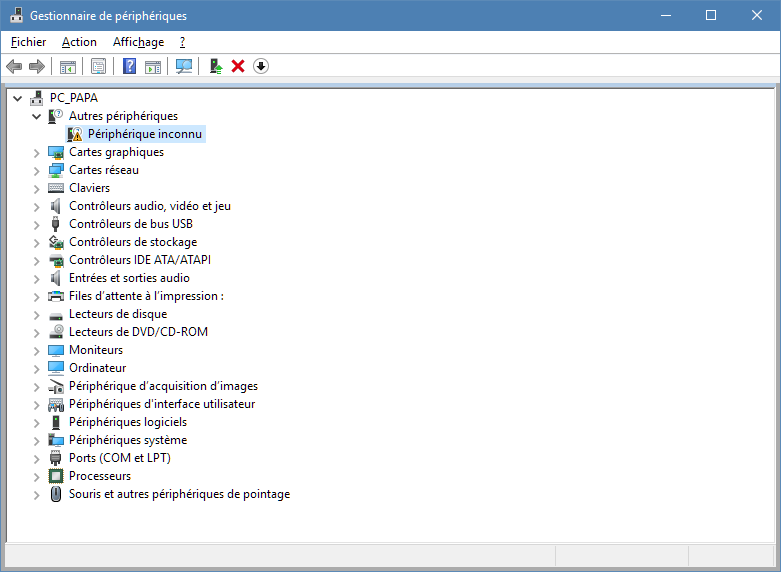The image size is (781, 572).
Task: Expand the Moniteurs node
Action: tap(36, 351)
